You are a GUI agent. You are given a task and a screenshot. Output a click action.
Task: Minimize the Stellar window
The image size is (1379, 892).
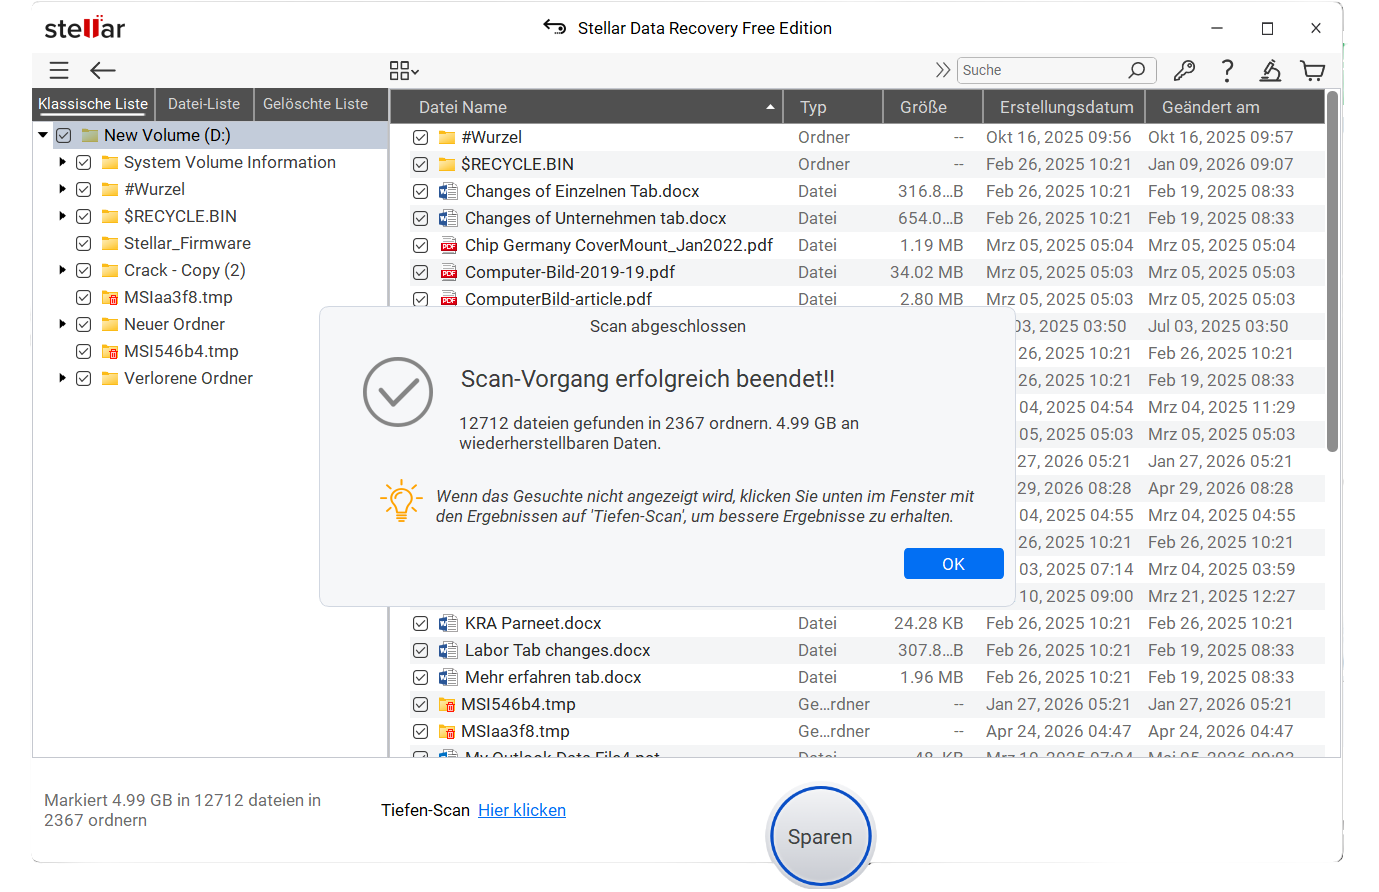pyautogui.click(x=1217, y=28)
